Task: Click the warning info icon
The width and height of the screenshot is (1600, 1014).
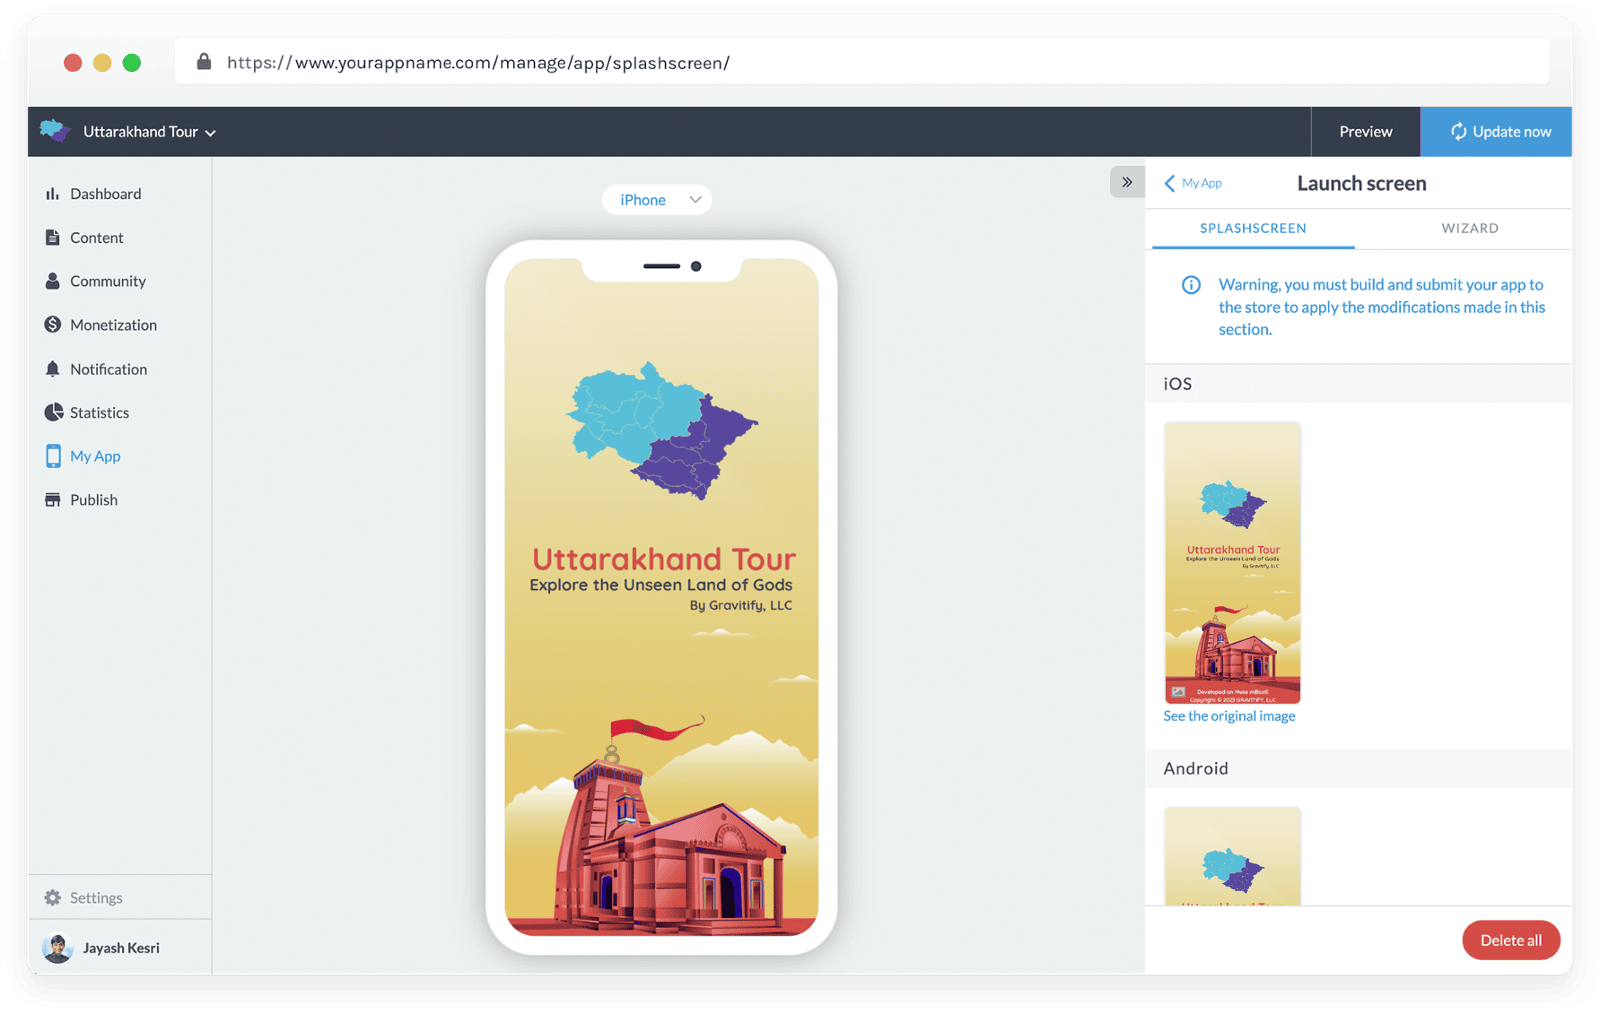Action: pyautogui.click(x=1191, y=285)
